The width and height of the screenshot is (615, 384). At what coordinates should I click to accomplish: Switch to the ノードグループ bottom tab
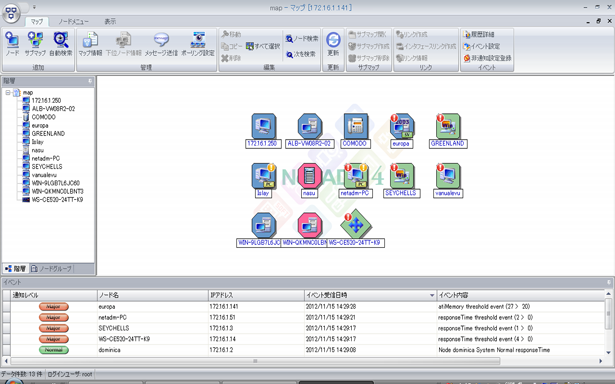(51, 269)
